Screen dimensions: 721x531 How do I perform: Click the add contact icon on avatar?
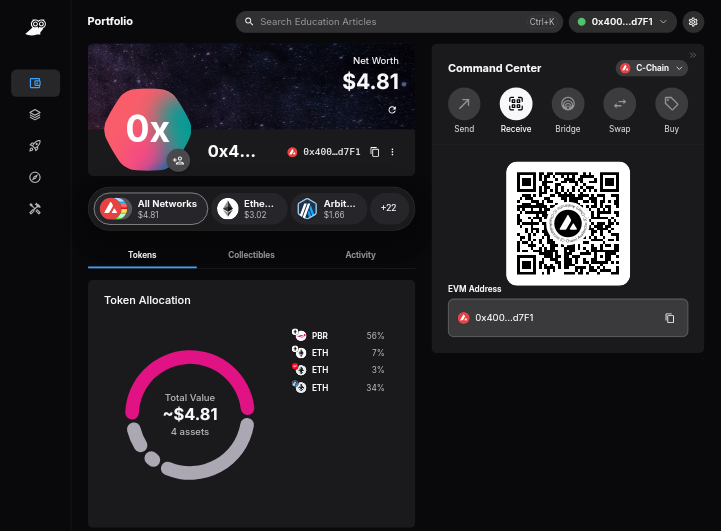(178, 160)
